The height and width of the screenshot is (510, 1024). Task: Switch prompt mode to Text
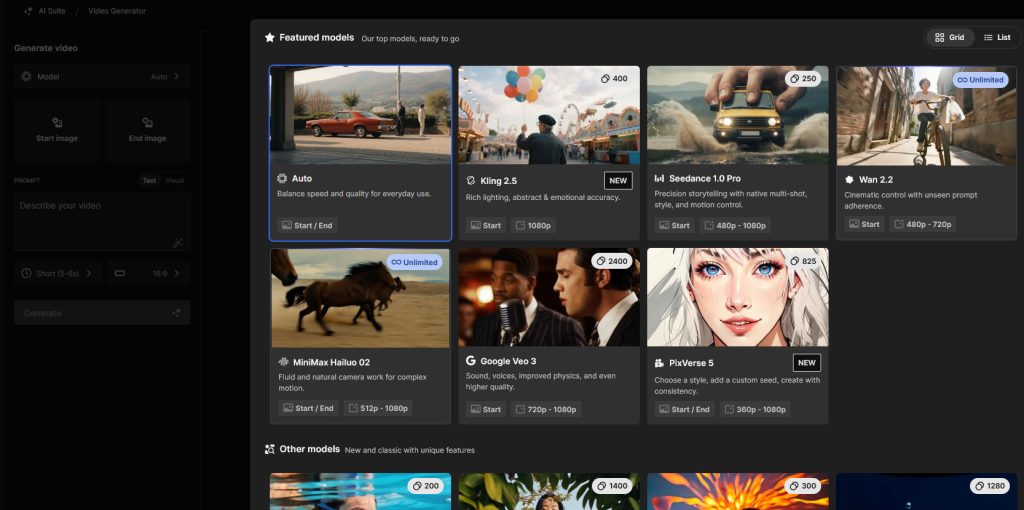click(x=150, y=180)
